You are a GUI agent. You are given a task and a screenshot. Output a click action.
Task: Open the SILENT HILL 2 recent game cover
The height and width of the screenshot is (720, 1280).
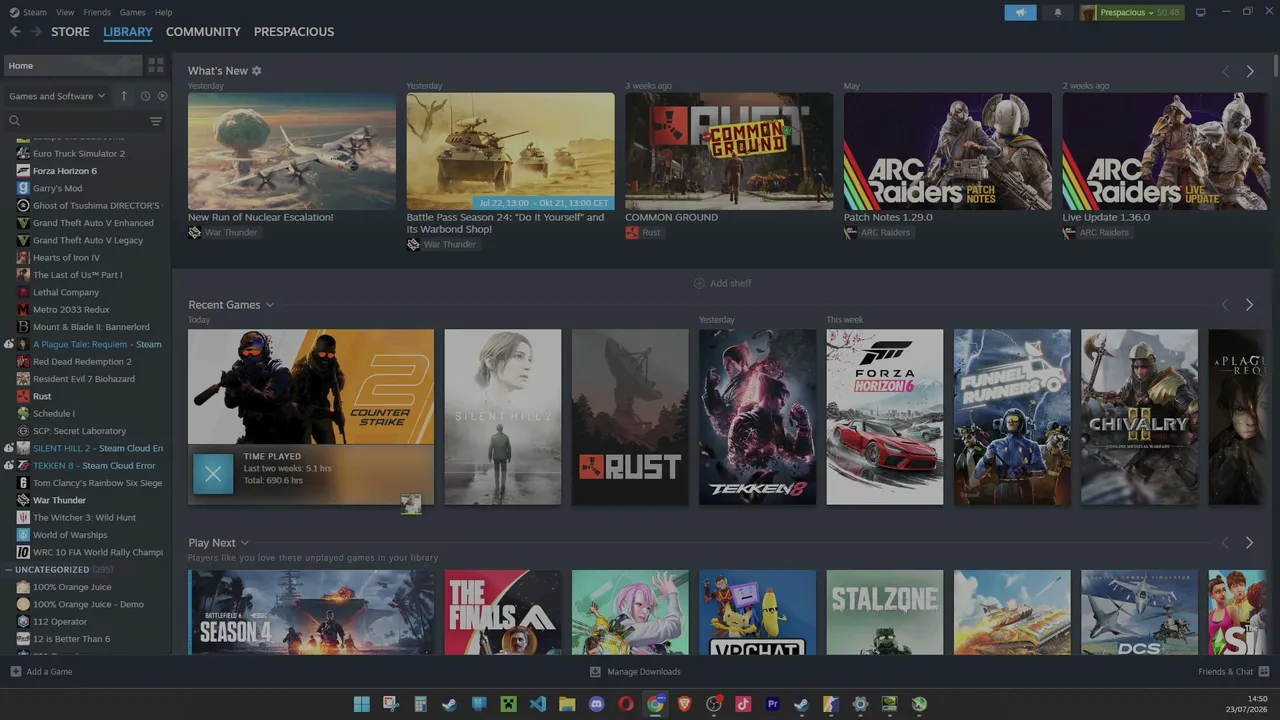click(x=503, y=417)
